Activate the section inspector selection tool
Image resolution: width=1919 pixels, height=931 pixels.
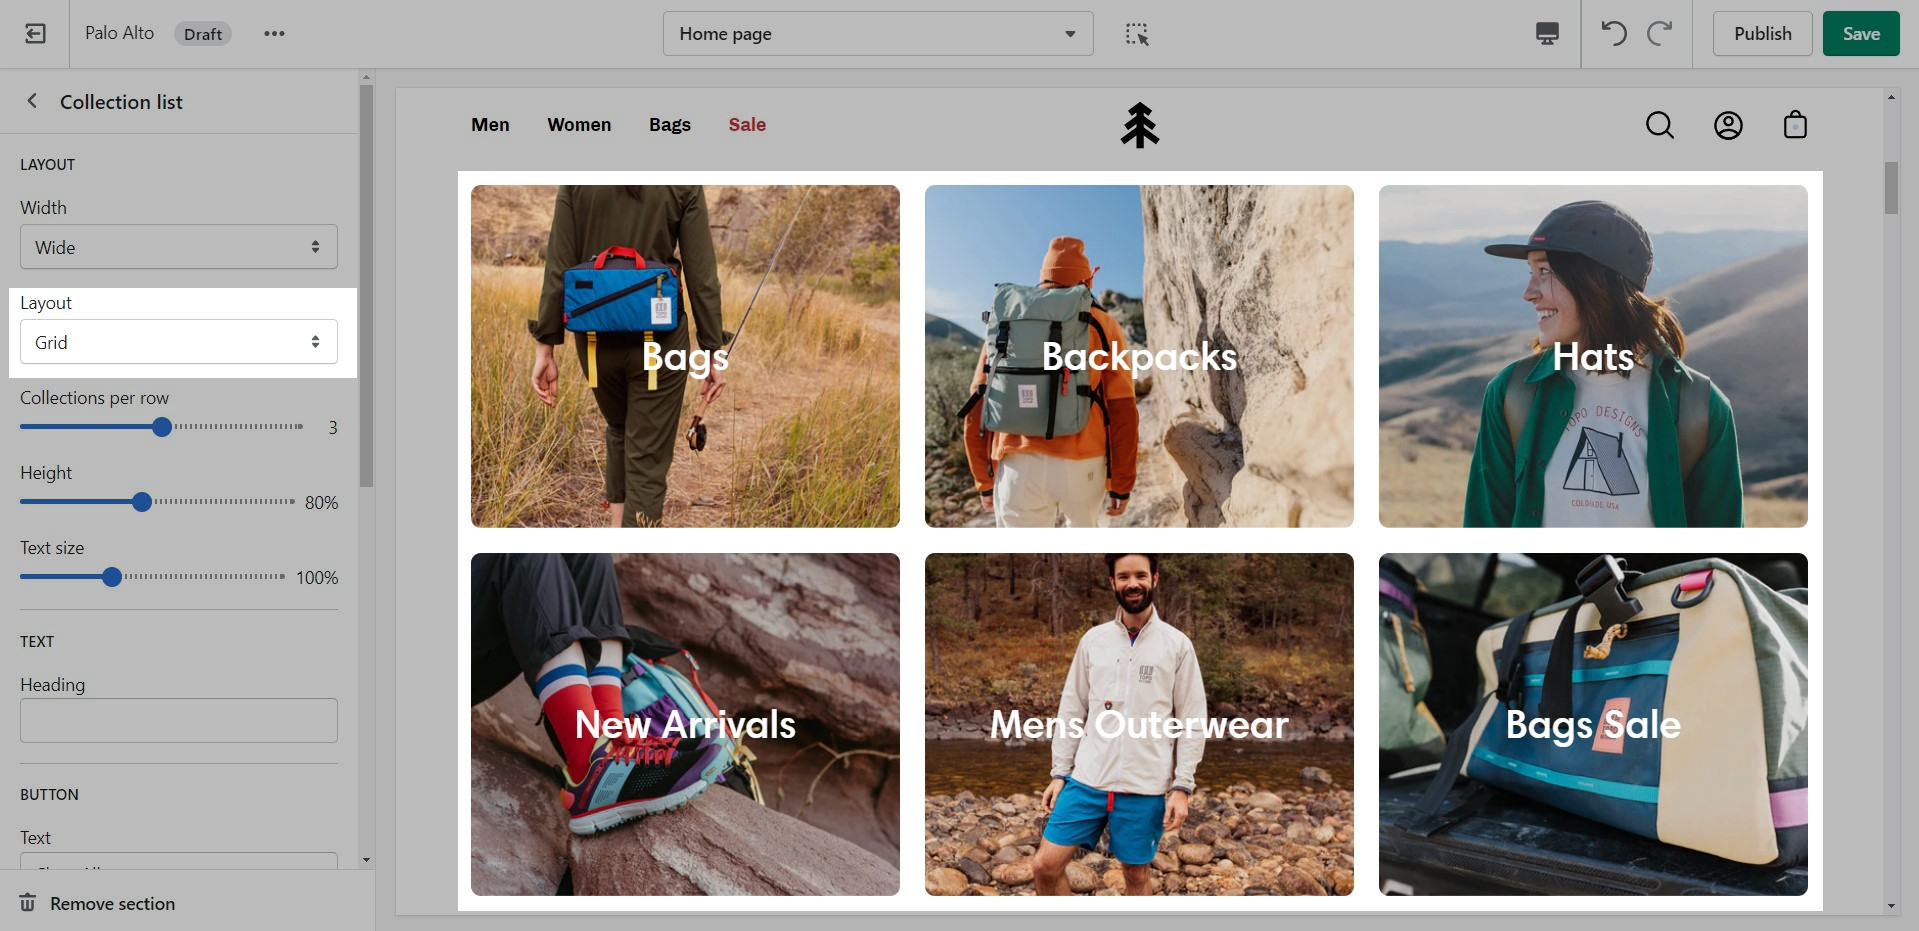[x=1137, y=34]
